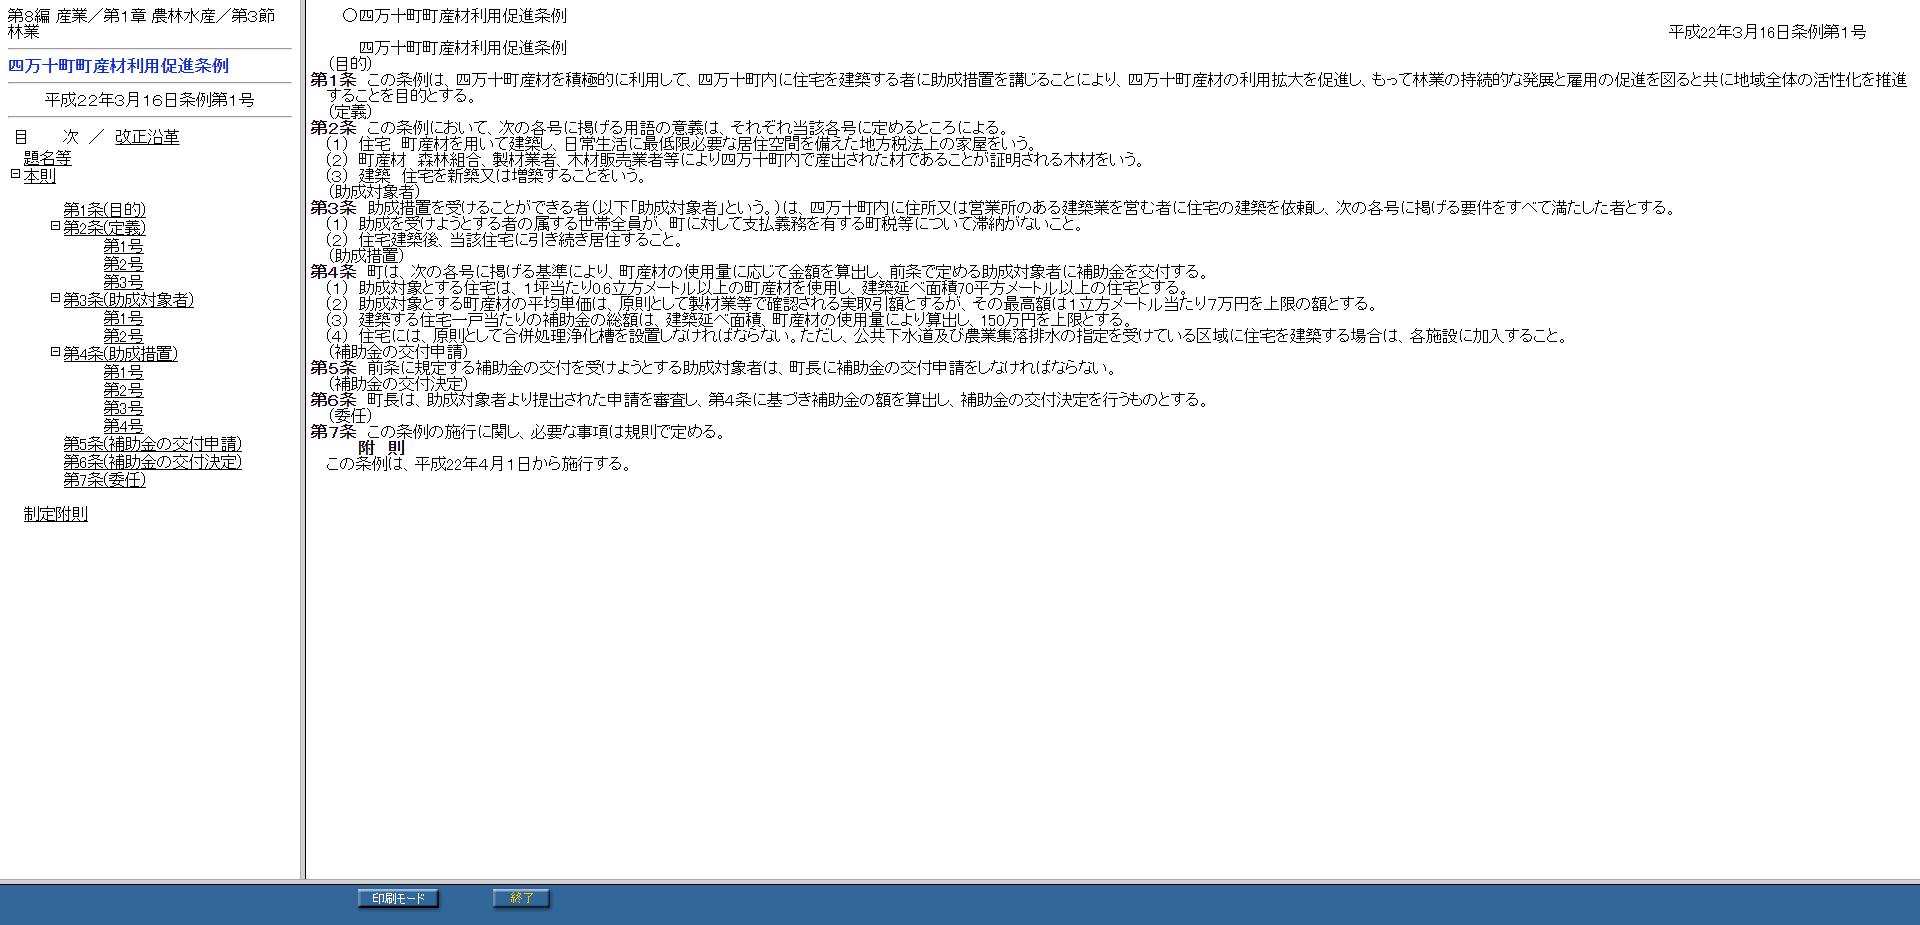Open 第3号 under 第2条(定義)
Image resolution: width=1920 pixels, height=925 pixels.
(x=123, y=282)
